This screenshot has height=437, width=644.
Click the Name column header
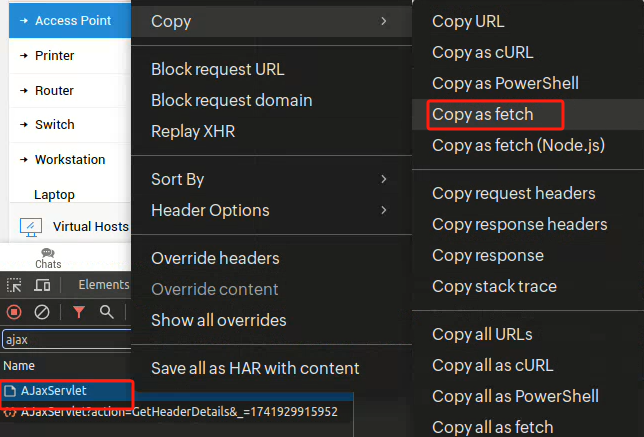[x=19, y=366]
